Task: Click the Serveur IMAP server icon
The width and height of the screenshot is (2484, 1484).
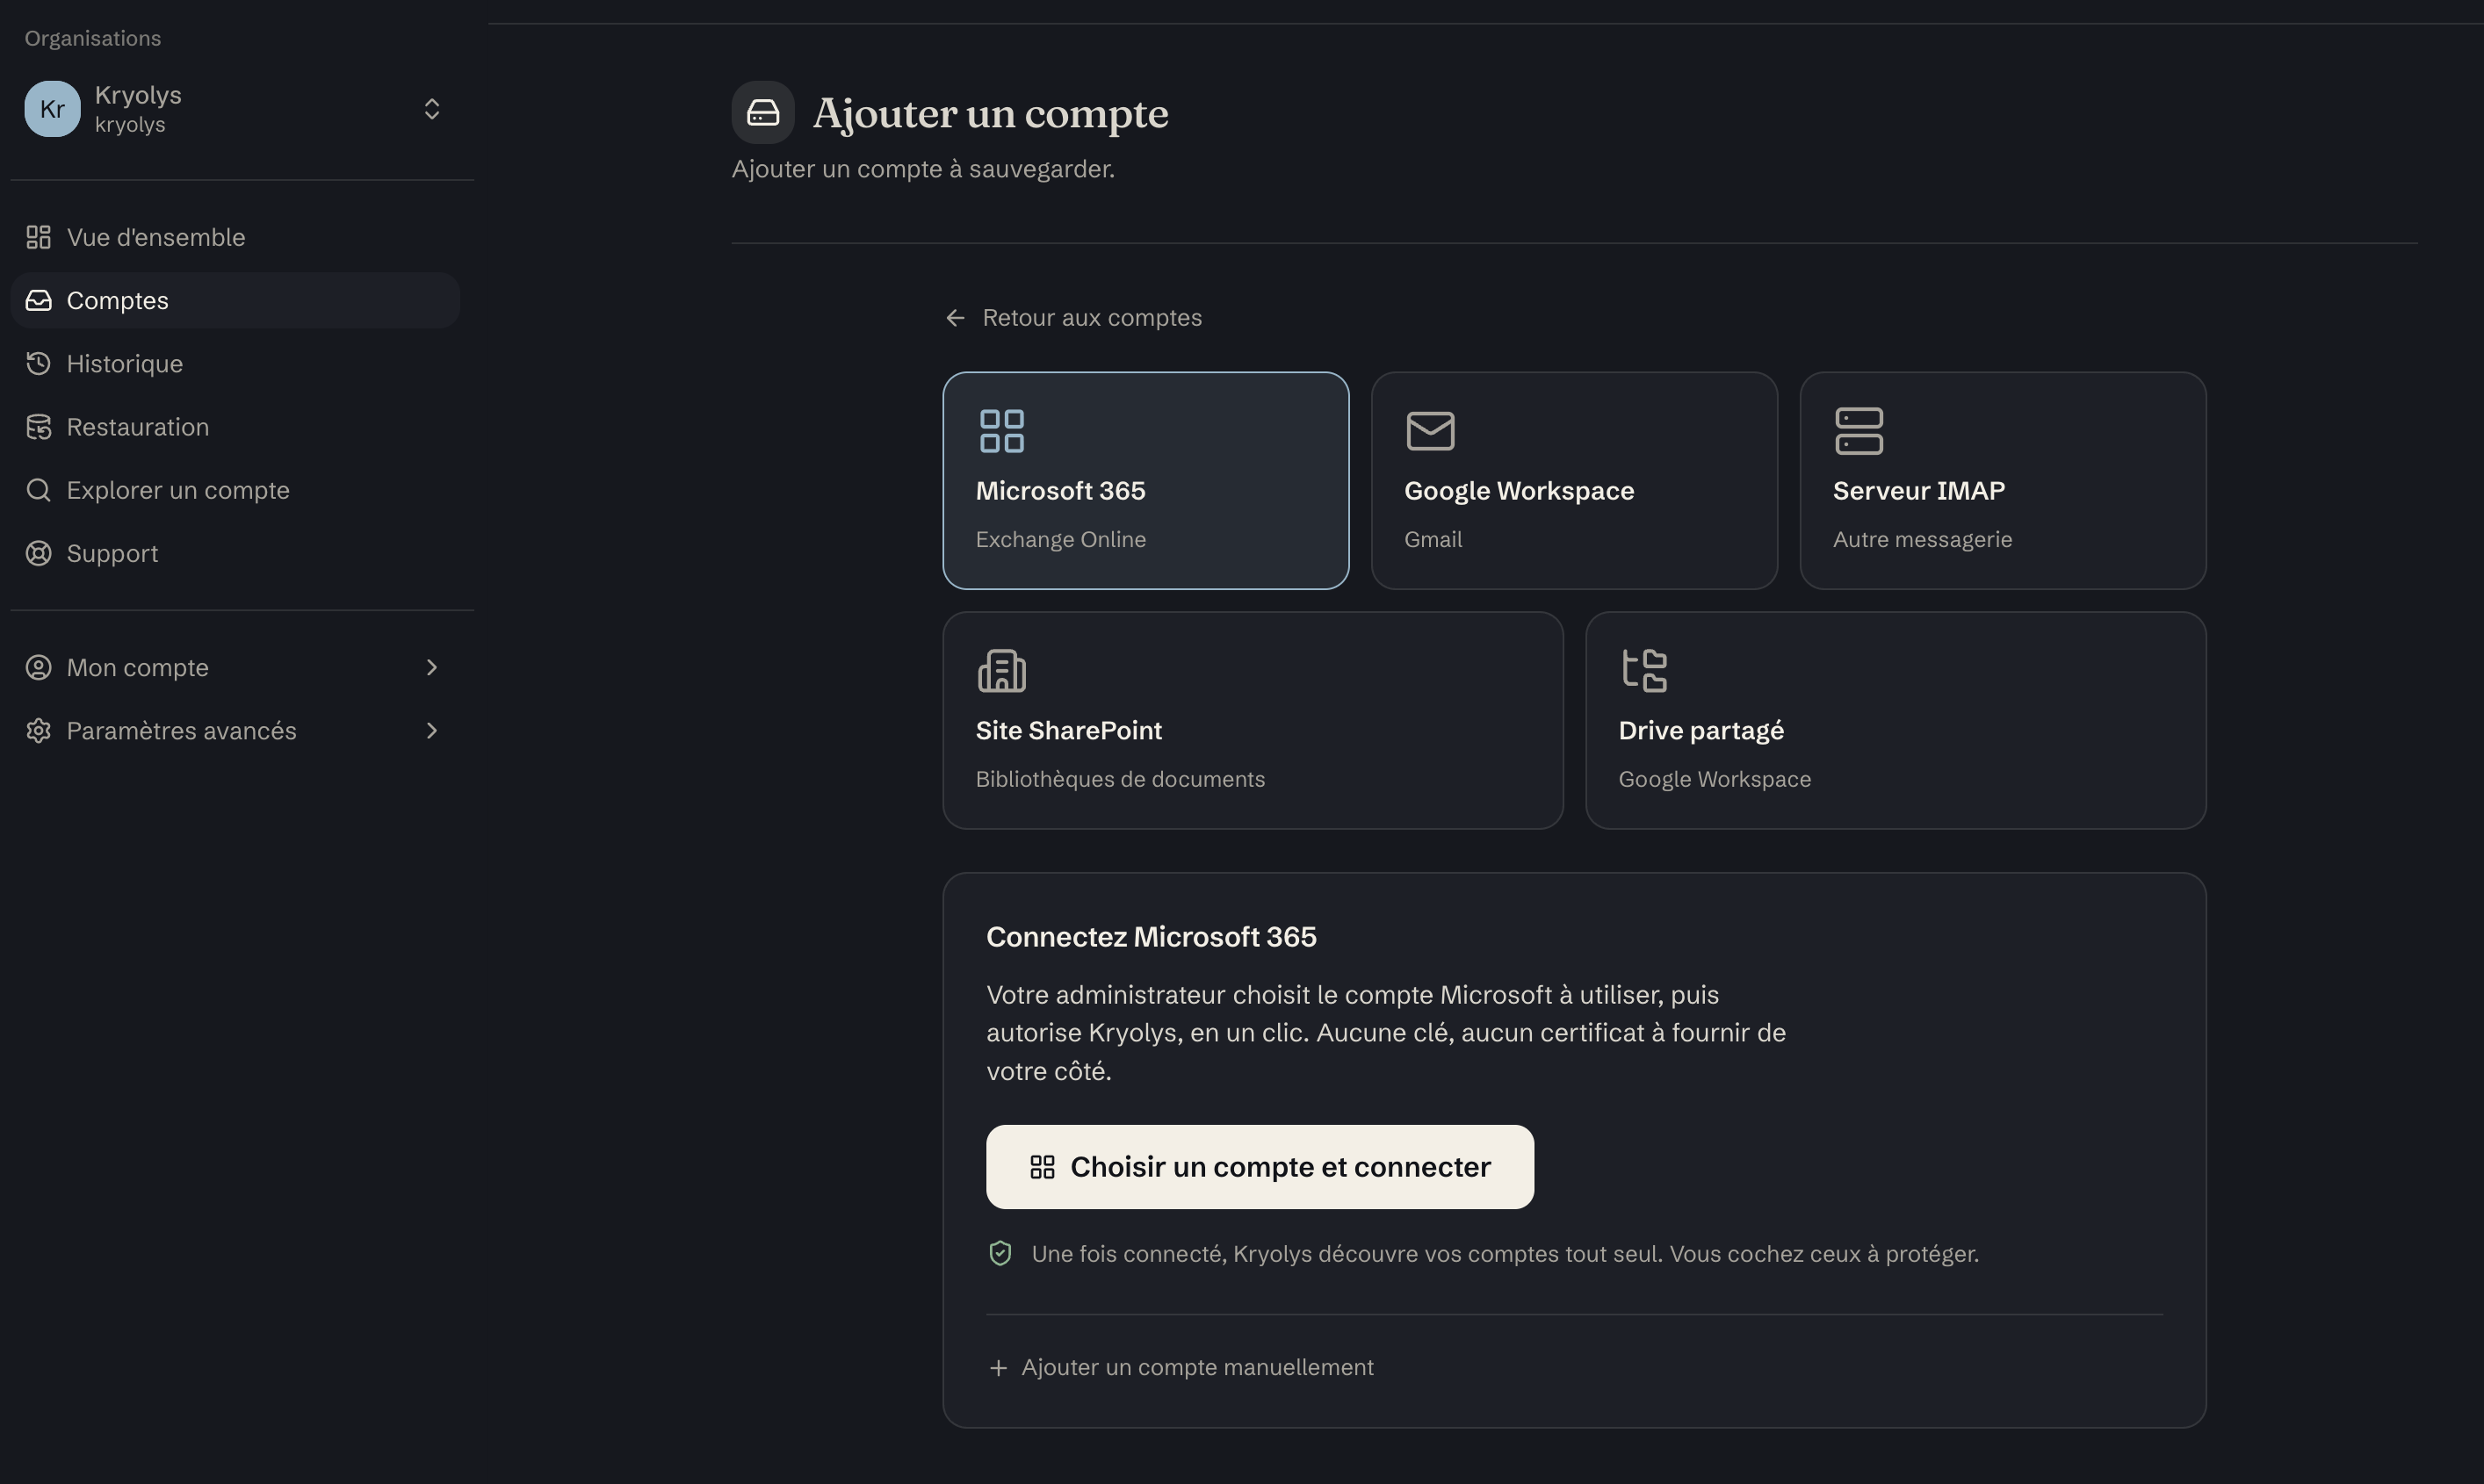Action: click(x=1859, y=431)
